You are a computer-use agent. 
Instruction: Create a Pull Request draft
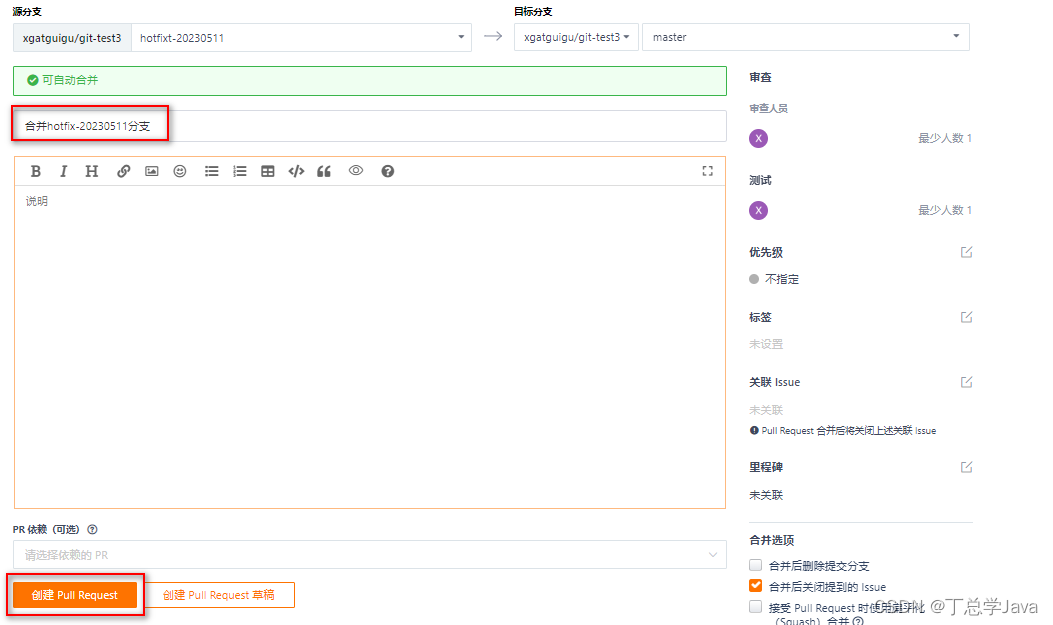point(221,594)
